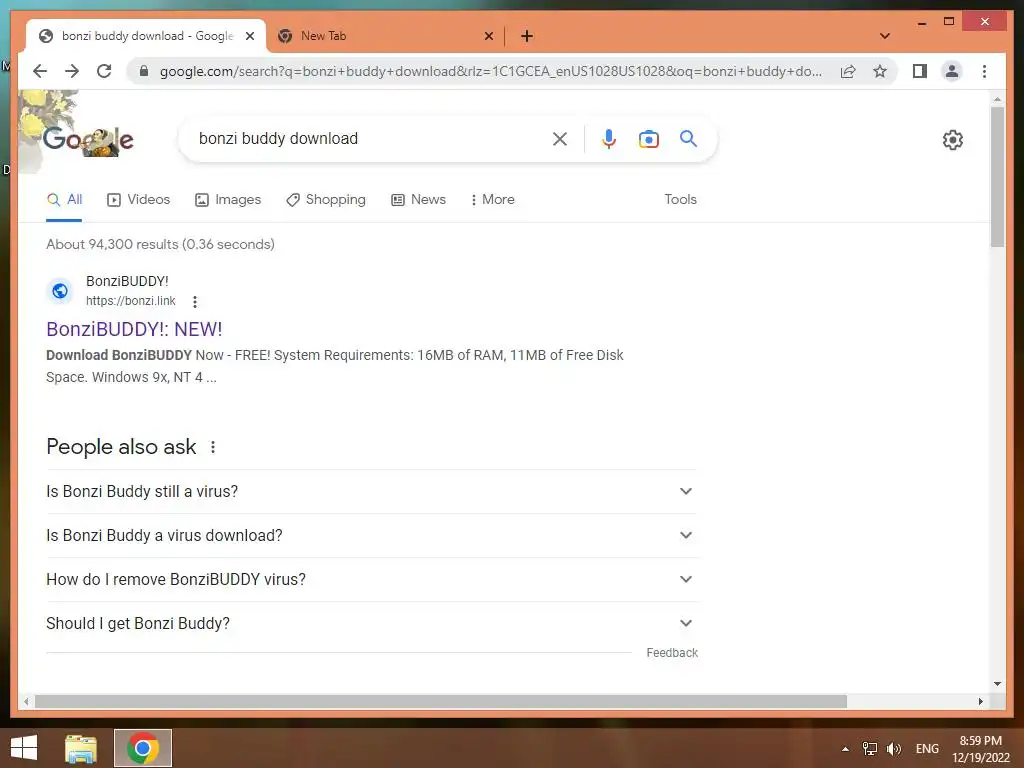This screenshot has height=768, width=1024.
Task: Switch to Images results
Action: click(228, 199)
